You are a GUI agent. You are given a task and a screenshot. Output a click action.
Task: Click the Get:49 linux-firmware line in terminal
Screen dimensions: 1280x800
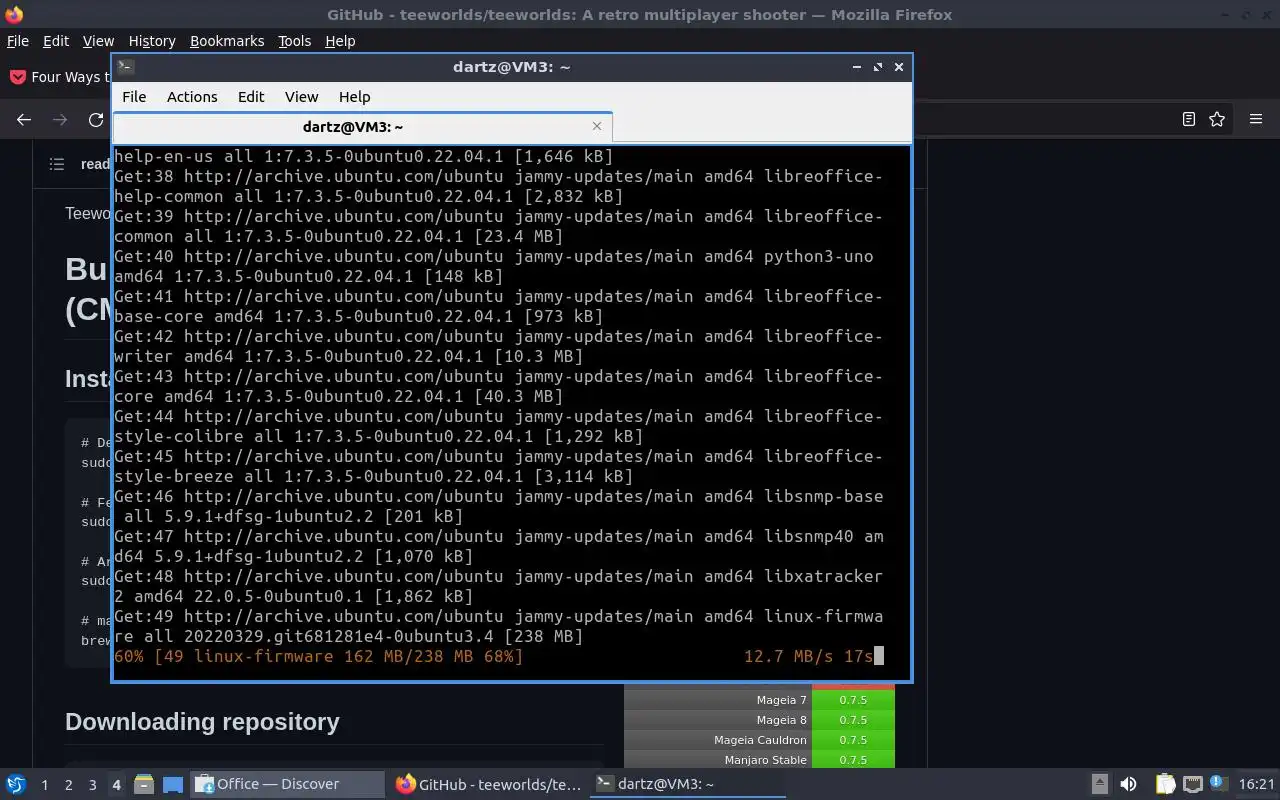[x=499, y=626]
